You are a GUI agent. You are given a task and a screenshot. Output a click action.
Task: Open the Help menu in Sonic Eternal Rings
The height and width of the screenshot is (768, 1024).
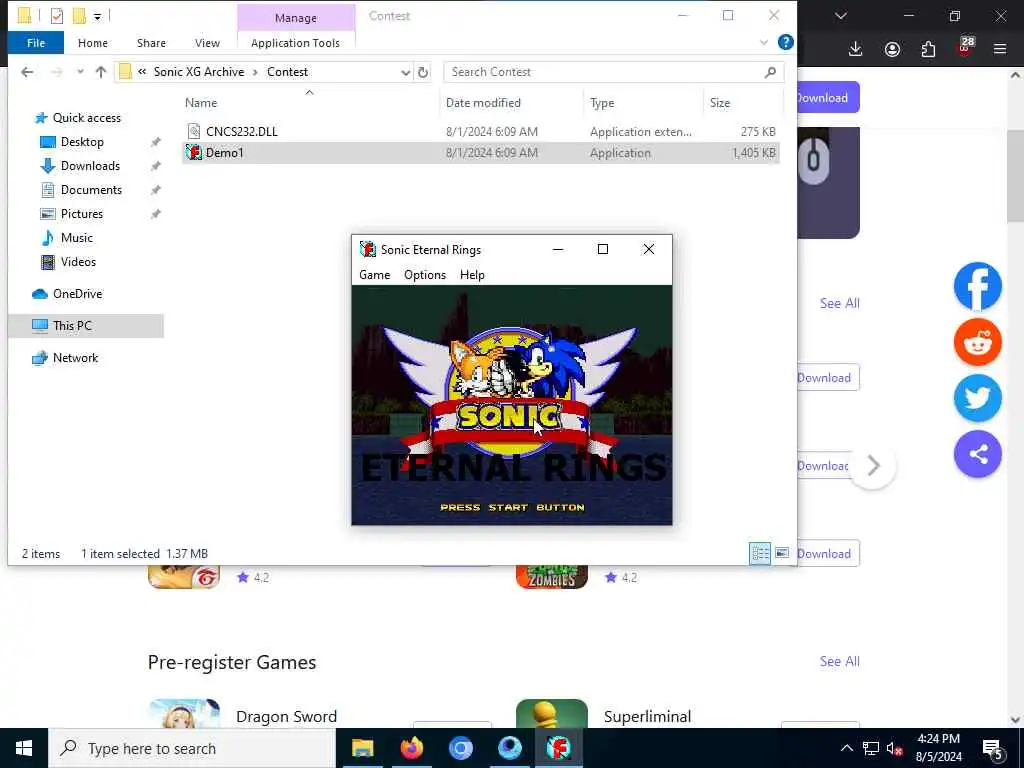pyautogui.click(x=472, y=275)
